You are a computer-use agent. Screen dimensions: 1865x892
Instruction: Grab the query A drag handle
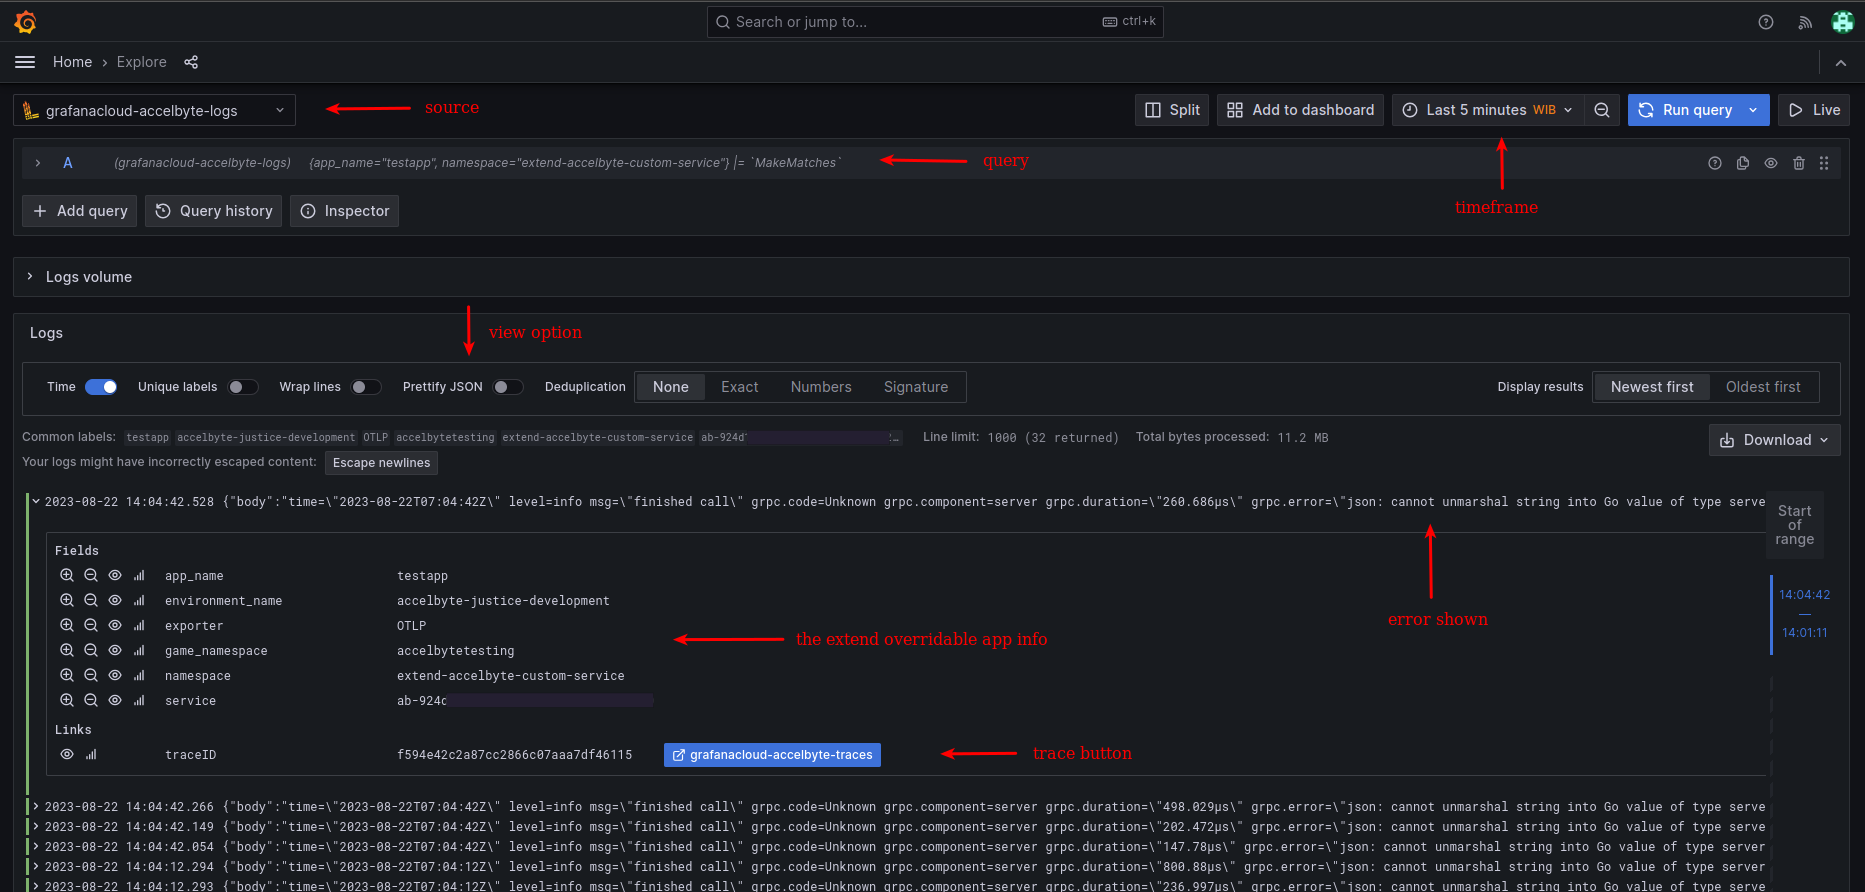click(x=1824, y=163)
